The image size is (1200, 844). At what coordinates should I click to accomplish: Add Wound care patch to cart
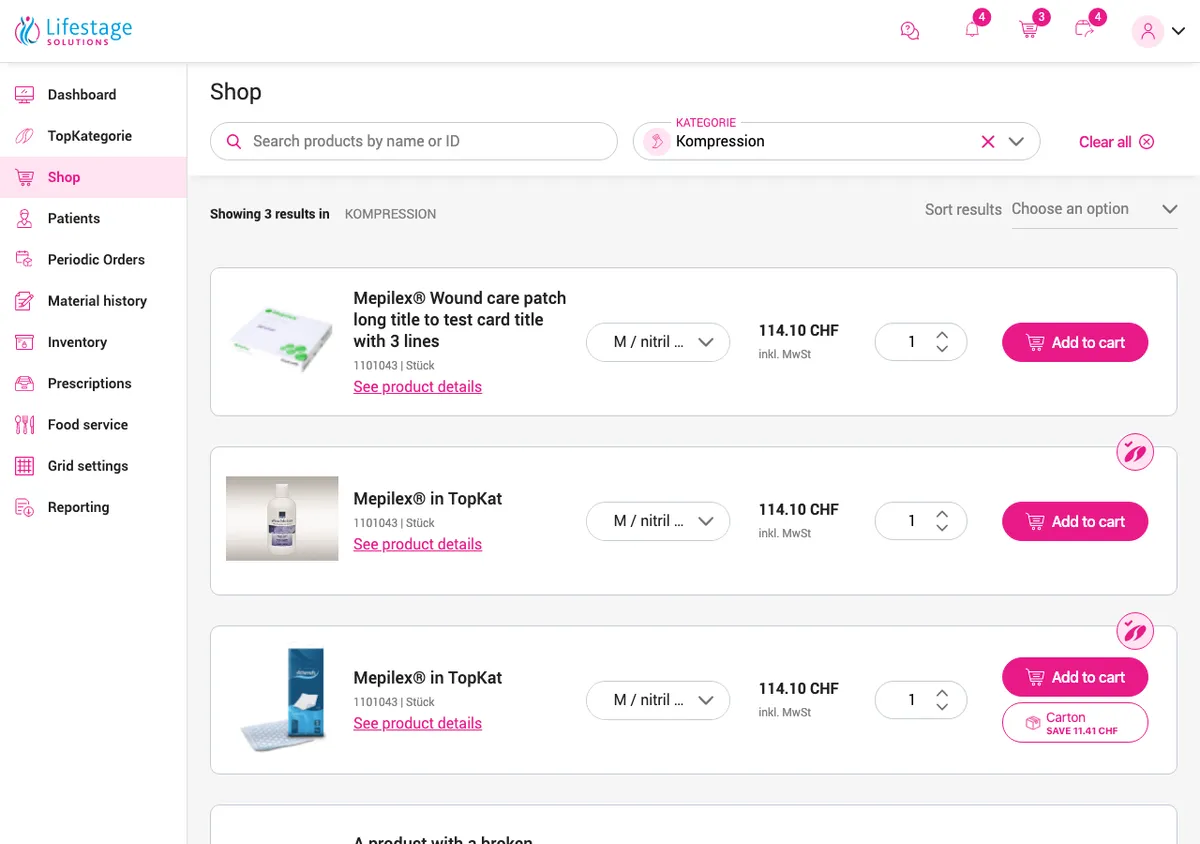[1075, 342]
